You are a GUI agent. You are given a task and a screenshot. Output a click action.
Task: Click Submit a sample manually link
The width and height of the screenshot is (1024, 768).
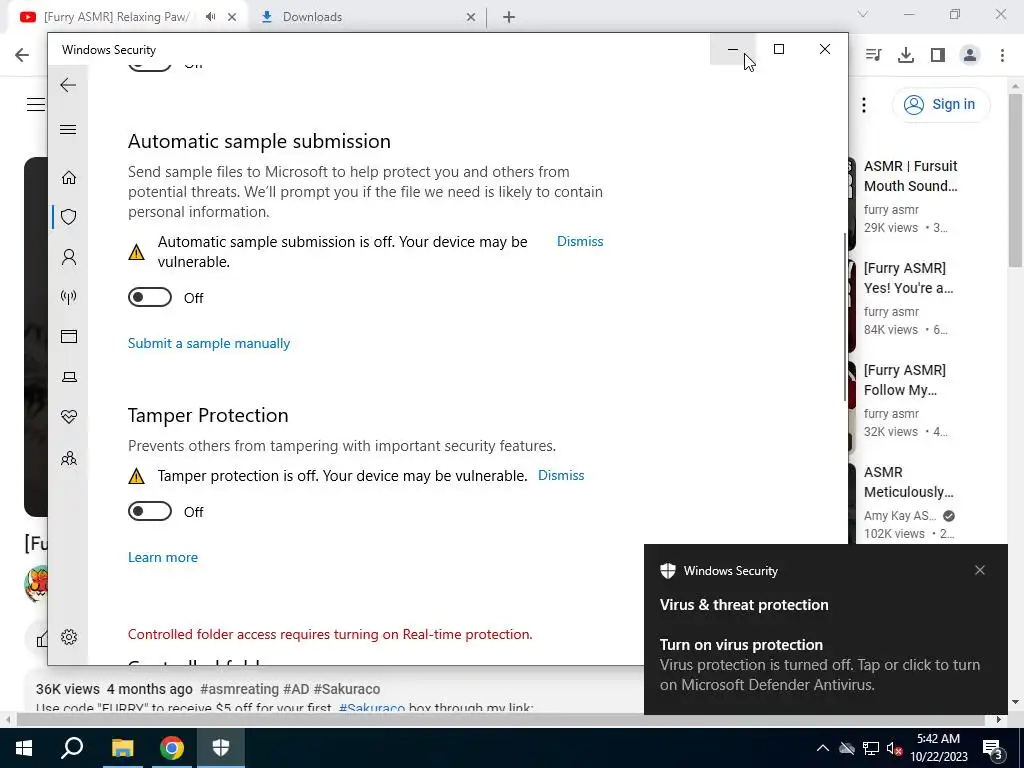point(209,344)
